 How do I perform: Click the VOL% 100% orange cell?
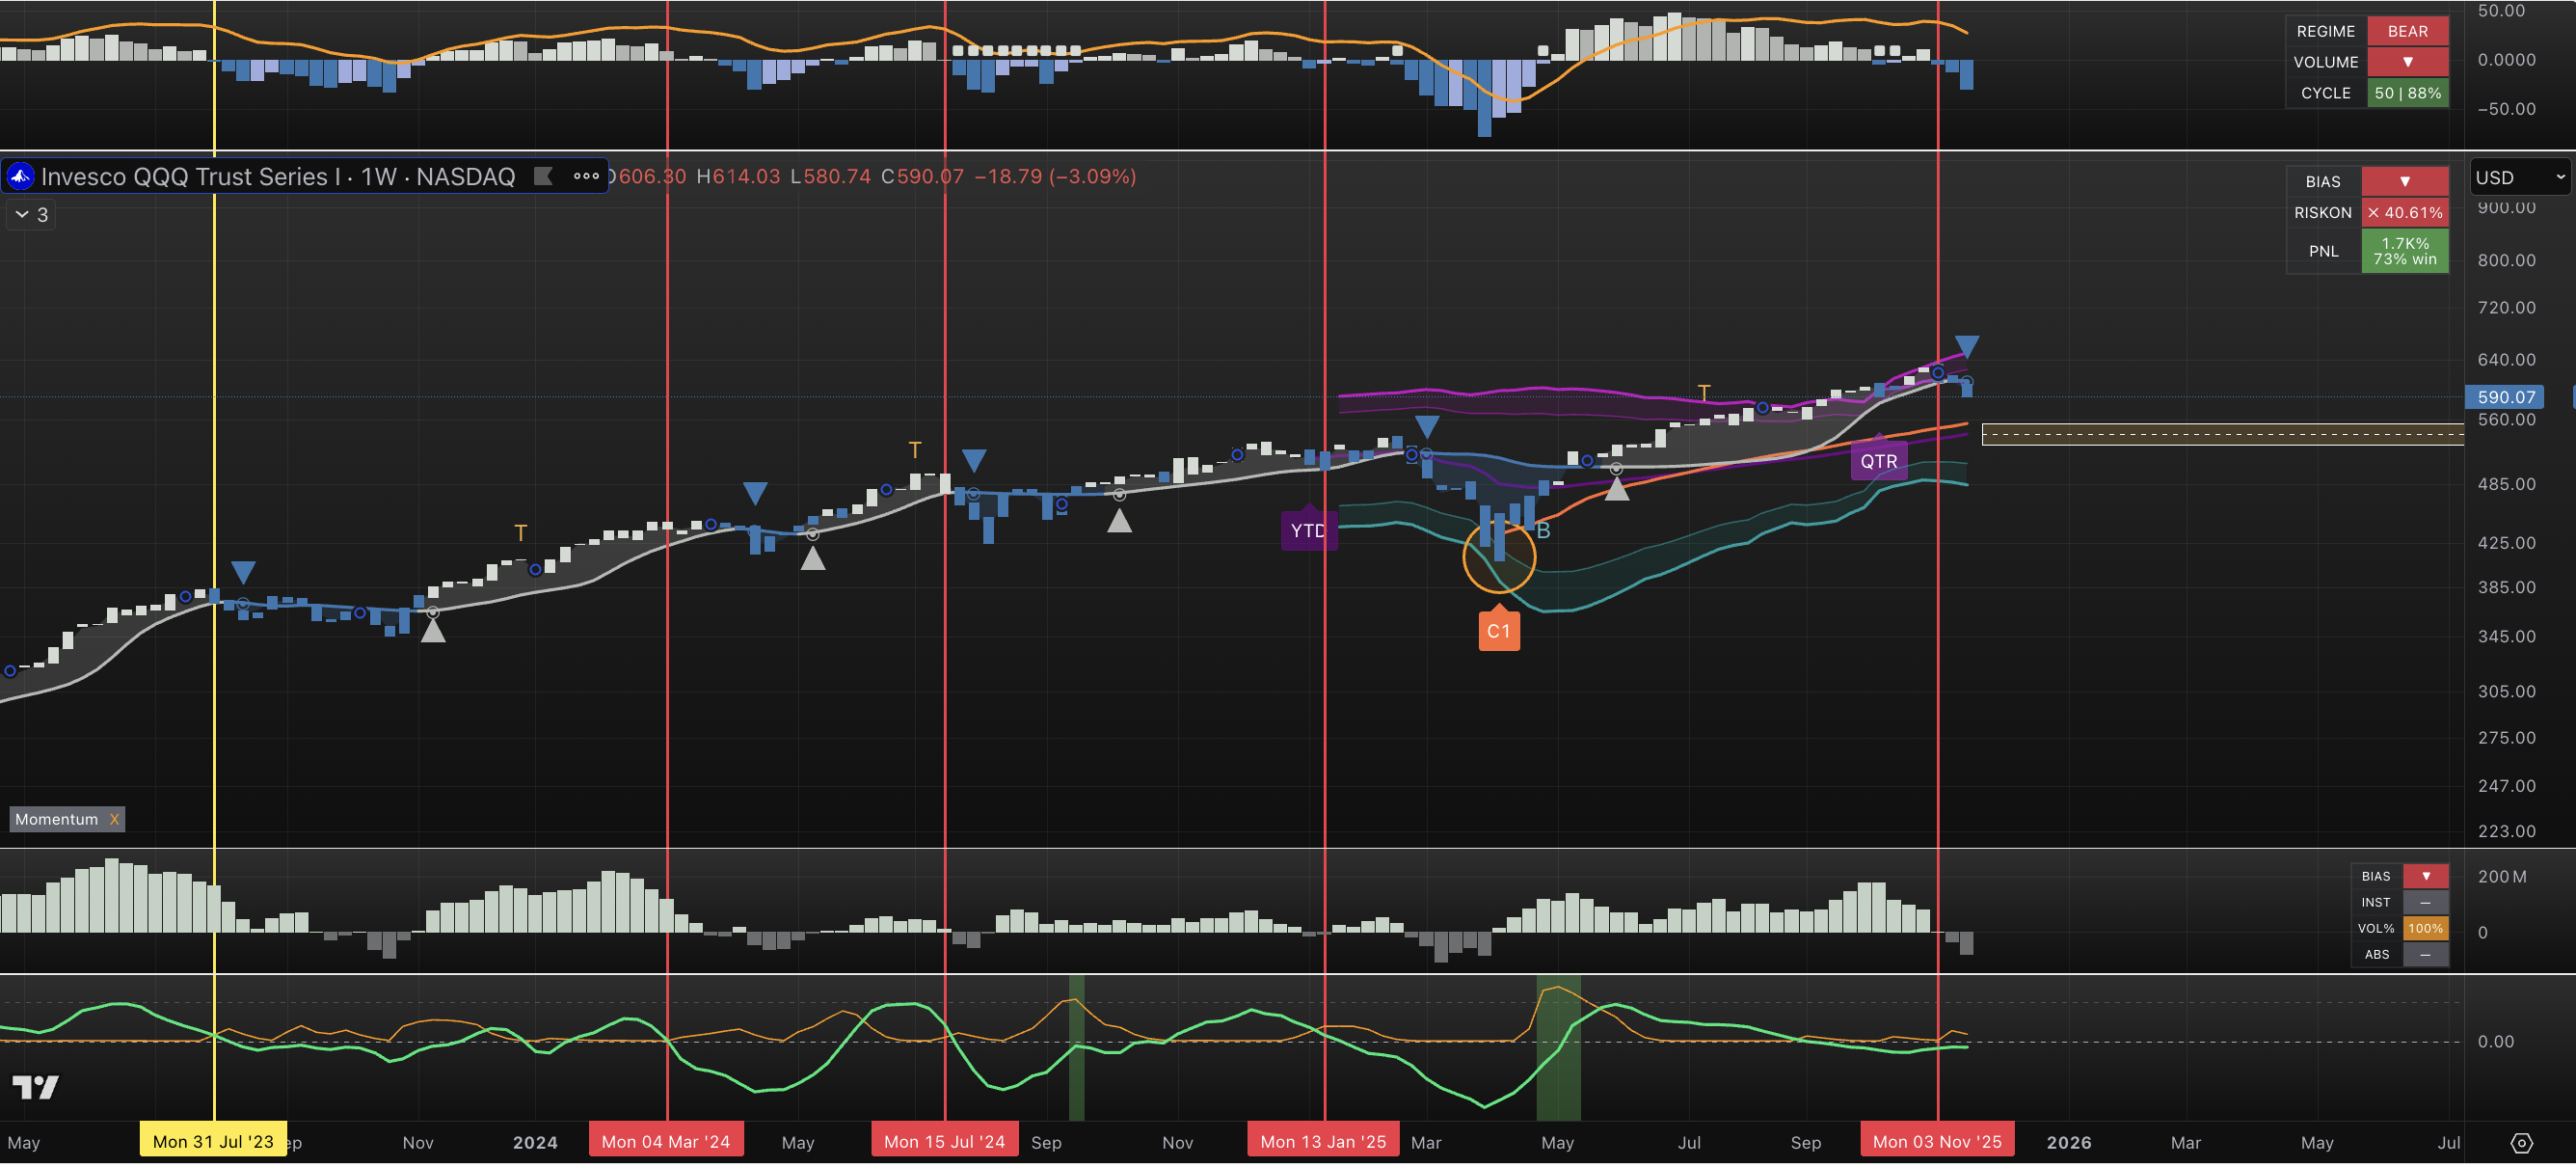[x=2425, y=928]
